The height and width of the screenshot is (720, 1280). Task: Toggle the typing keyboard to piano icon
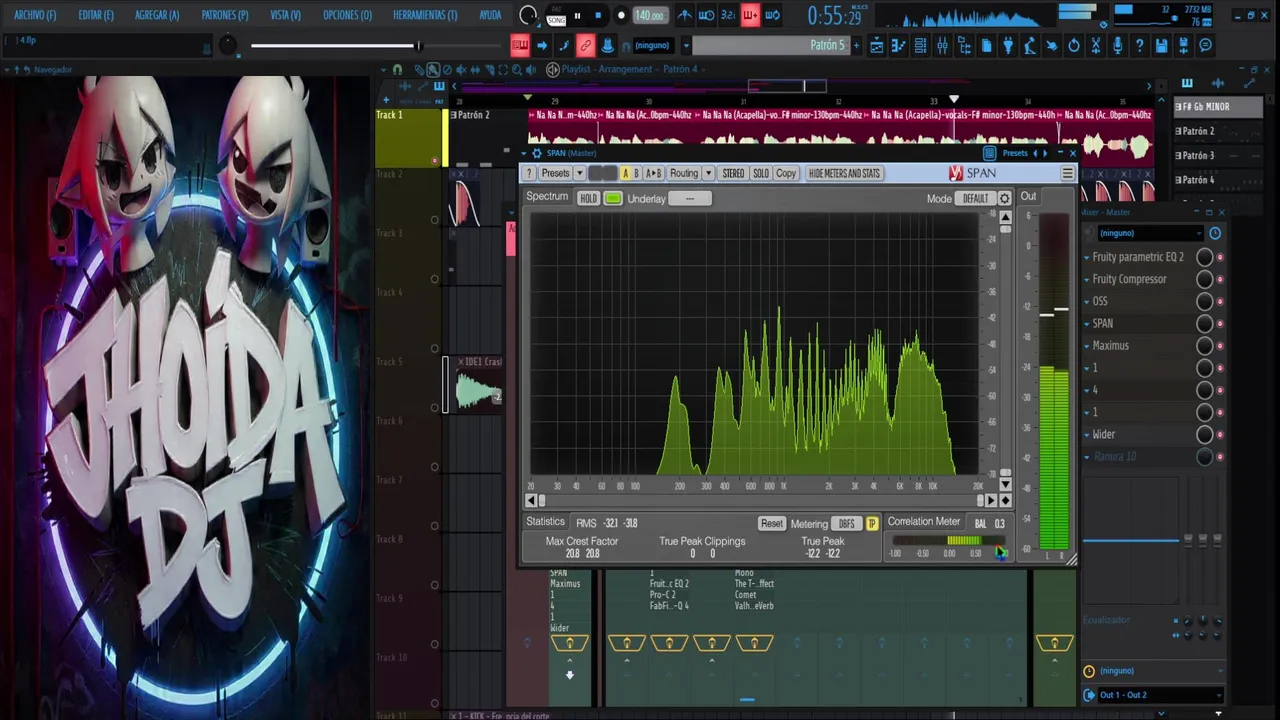point(520,45)
